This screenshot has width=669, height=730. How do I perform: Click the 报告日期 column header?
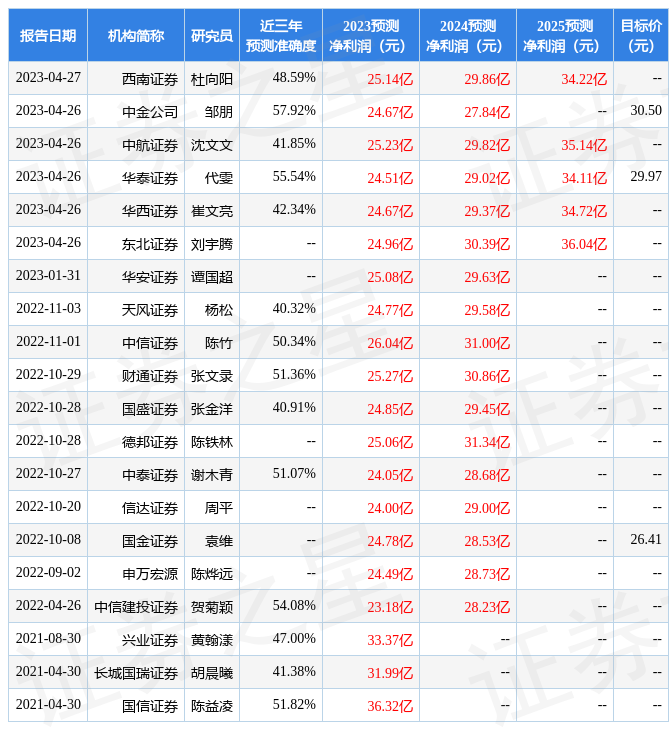click(x=48, y=35)
